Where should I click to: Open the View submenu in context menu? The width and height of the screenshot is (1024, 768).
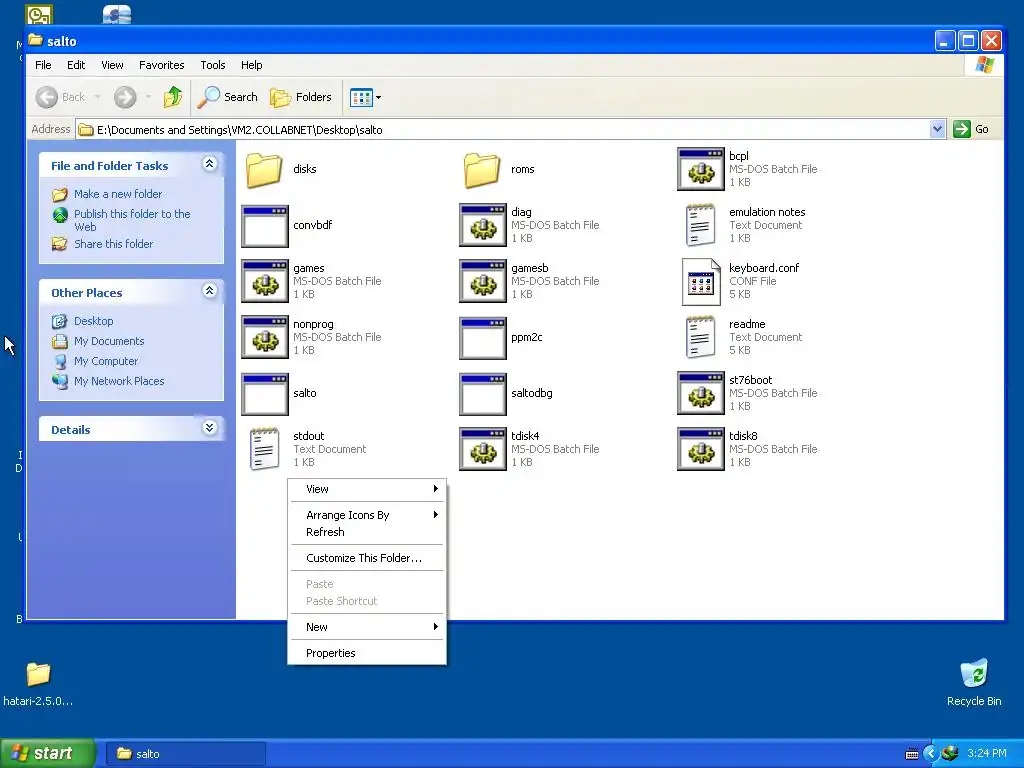point(367,489)
